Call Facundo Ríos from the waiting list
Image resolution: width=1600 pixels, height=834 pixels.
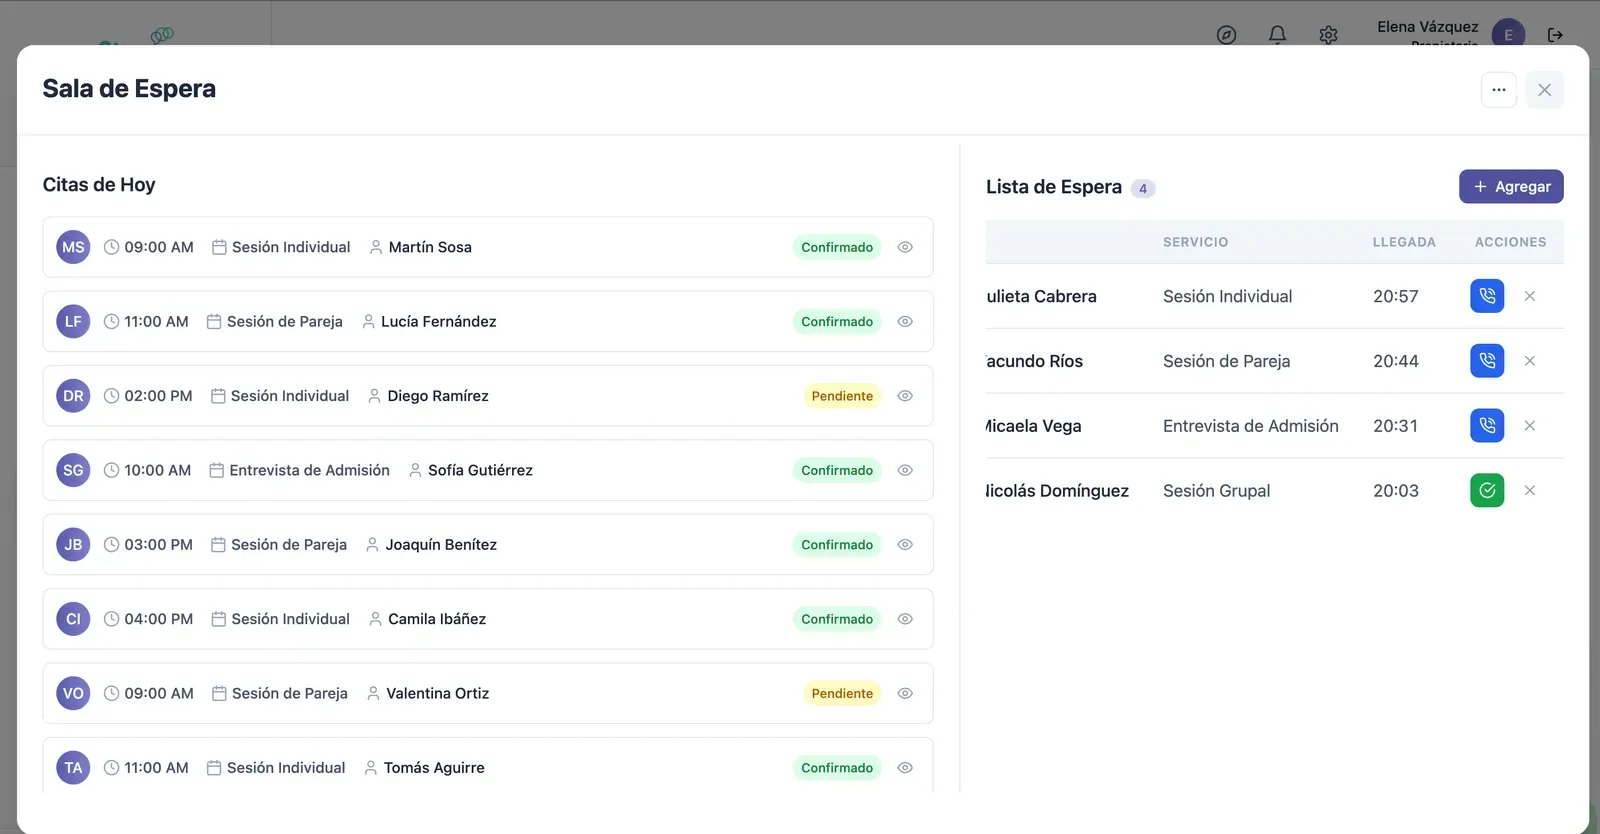[1487, 361]
